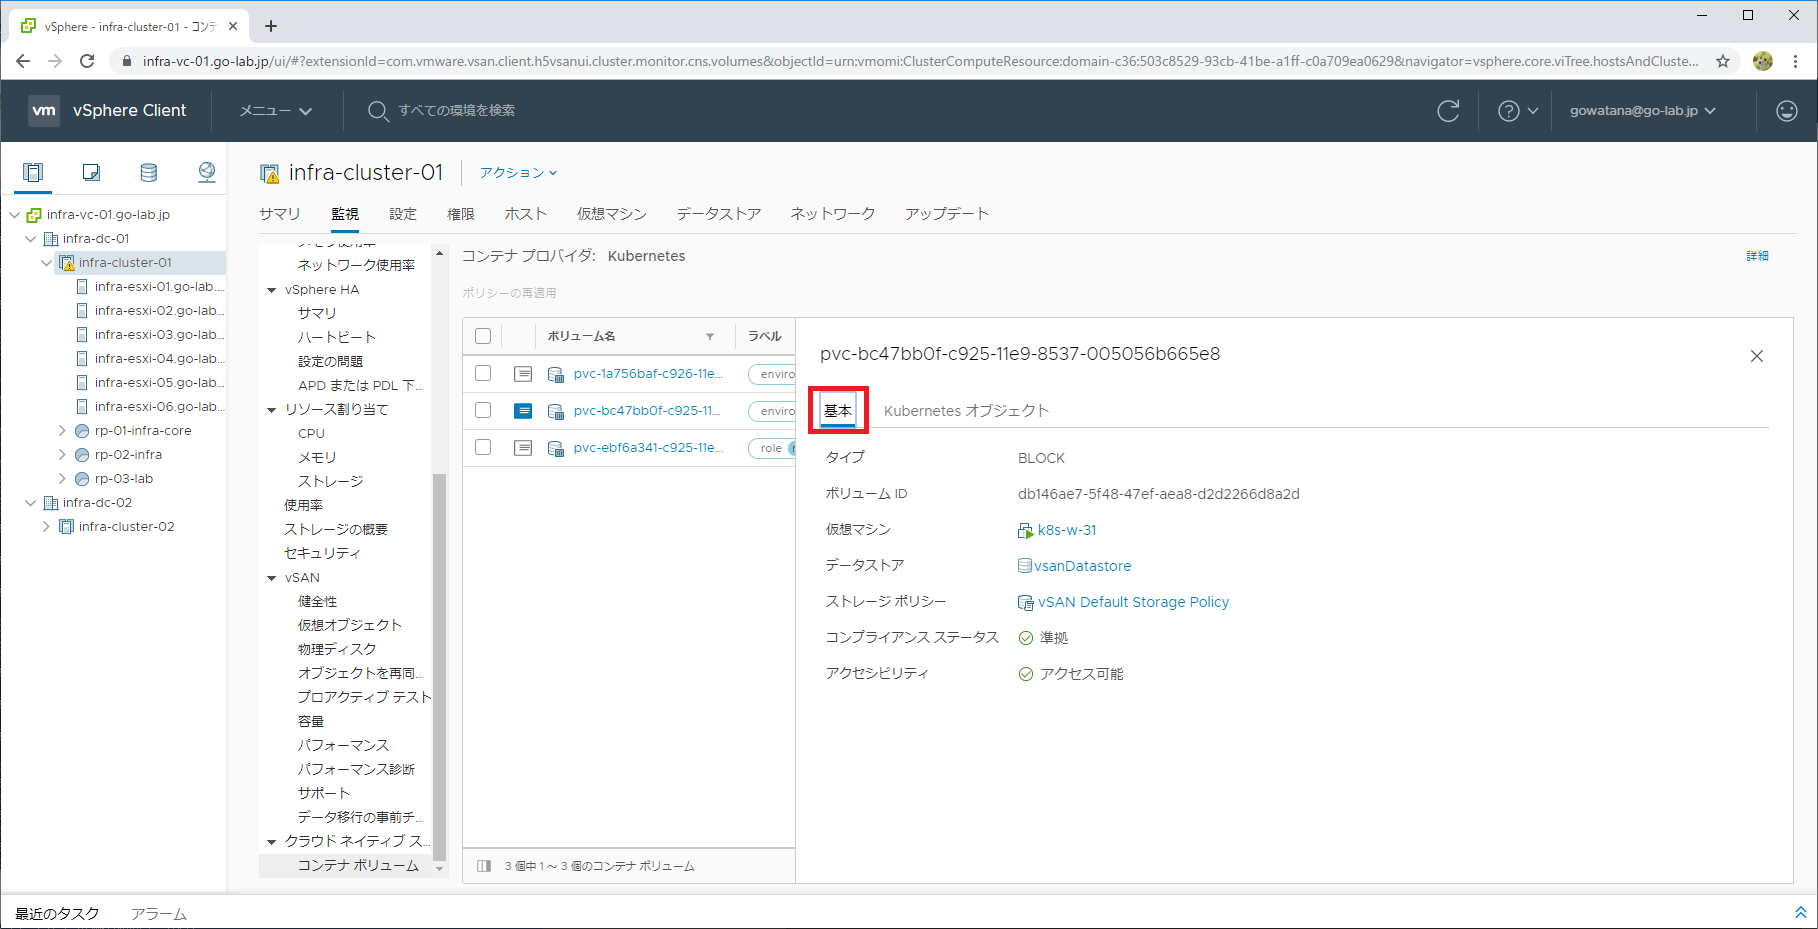
Task: Bookmark this page with the star icon
Action: click(x=1723, y=61)
